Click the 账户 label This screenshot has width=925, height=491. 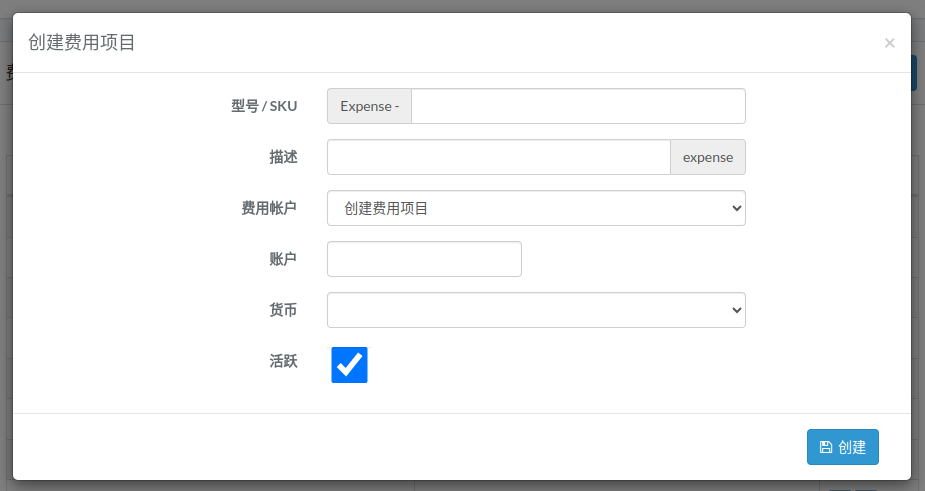pos(283,259)
